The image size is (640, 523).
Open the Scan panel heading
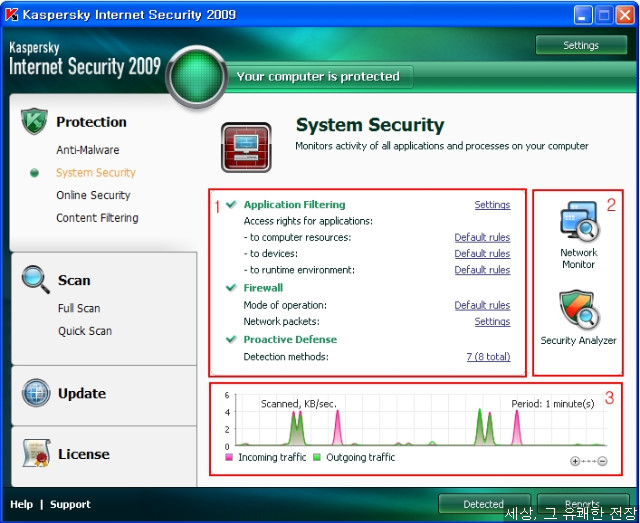point(74,280)
